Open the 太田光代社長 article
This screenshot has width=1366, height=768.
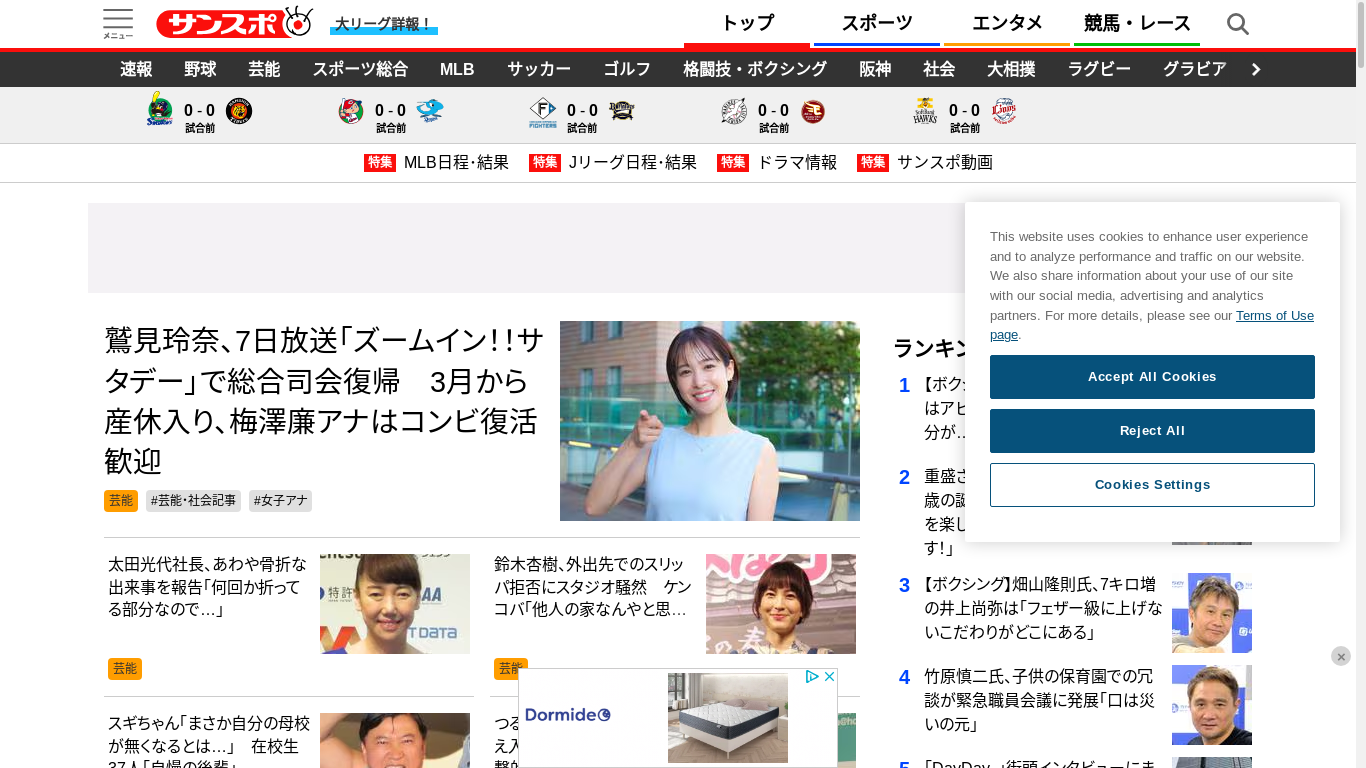click(208, 587)
